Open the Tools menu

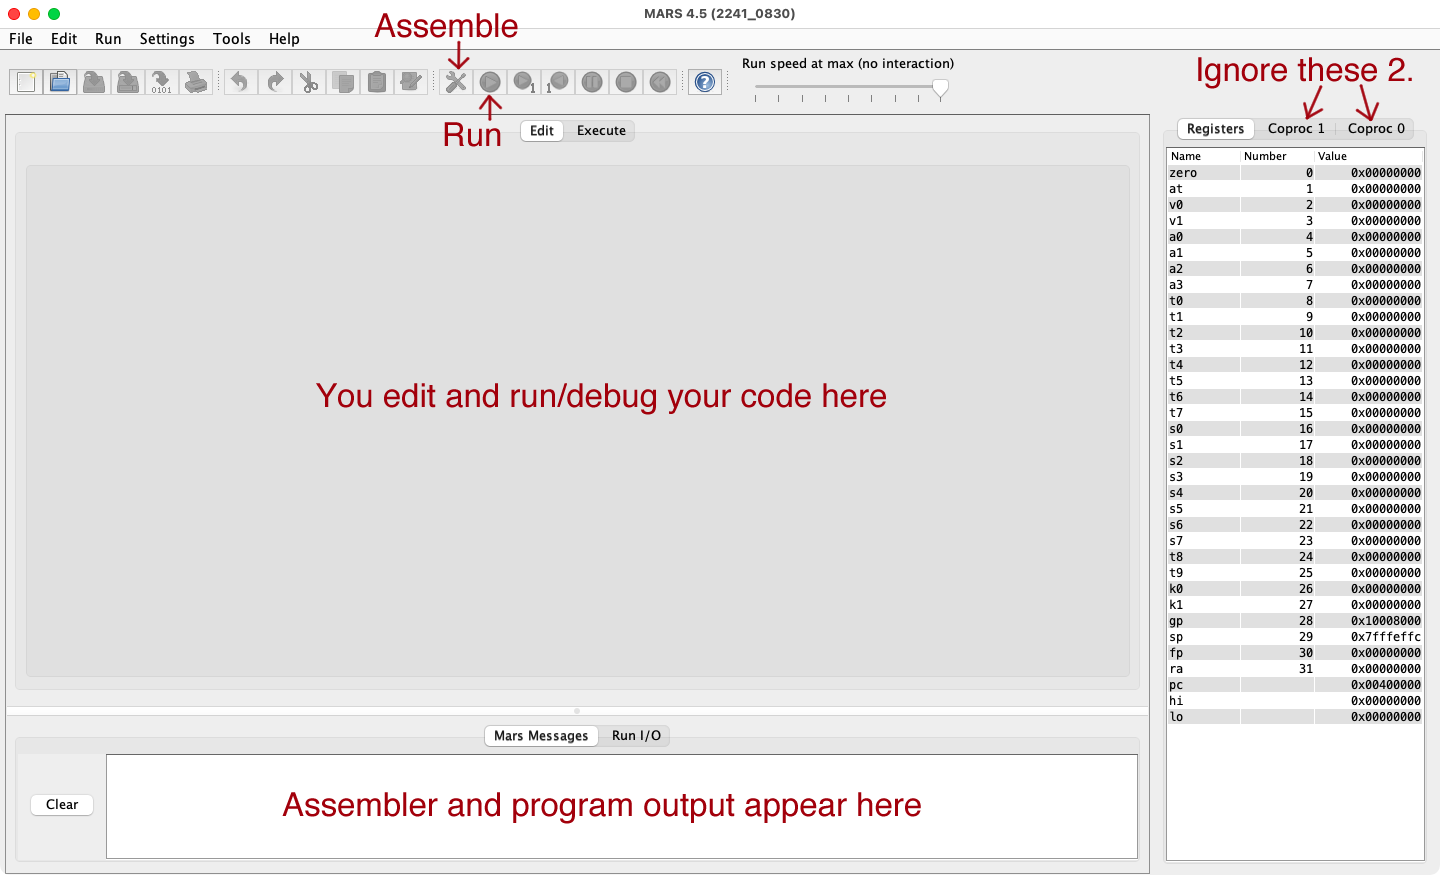coord(231,39)
